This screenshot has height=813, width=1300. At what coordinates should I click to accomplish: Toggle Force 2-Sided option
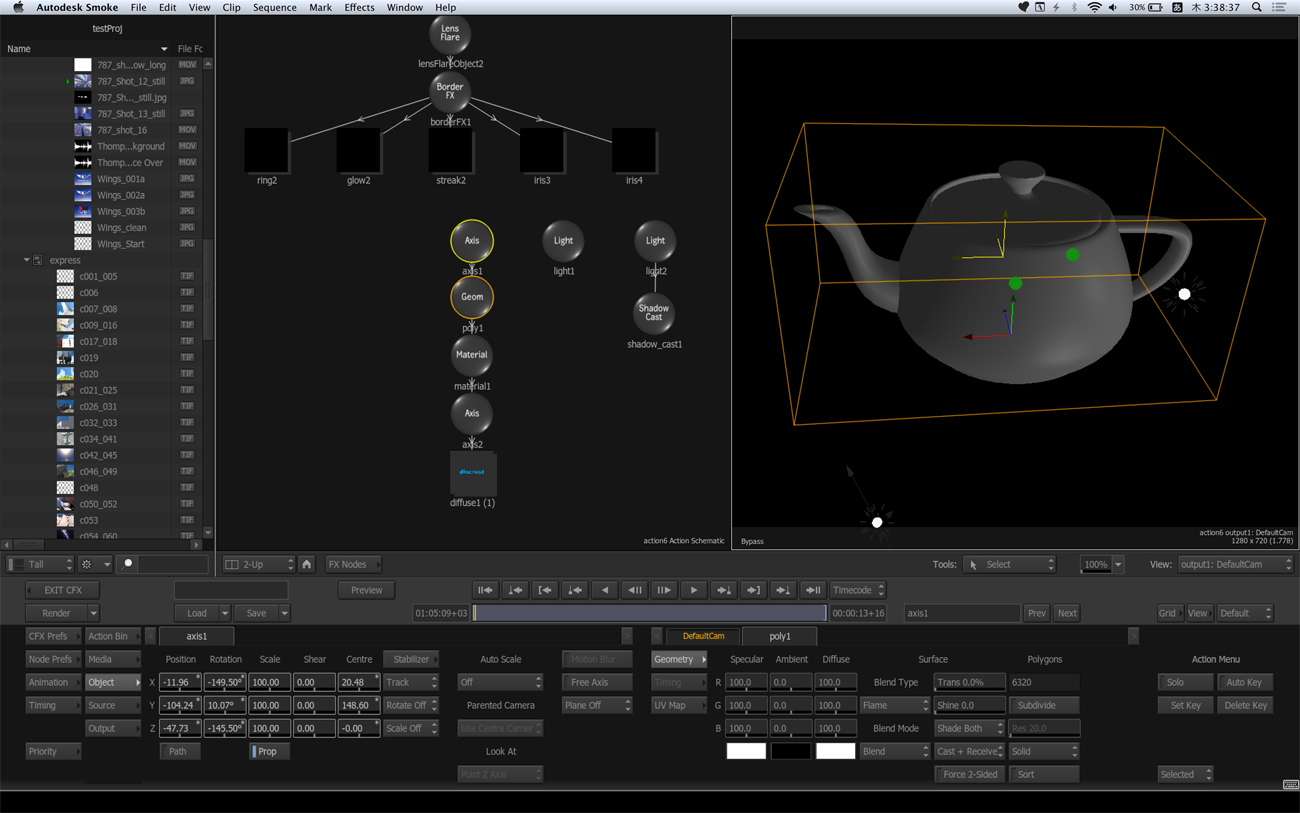click(x=969, y=774)
